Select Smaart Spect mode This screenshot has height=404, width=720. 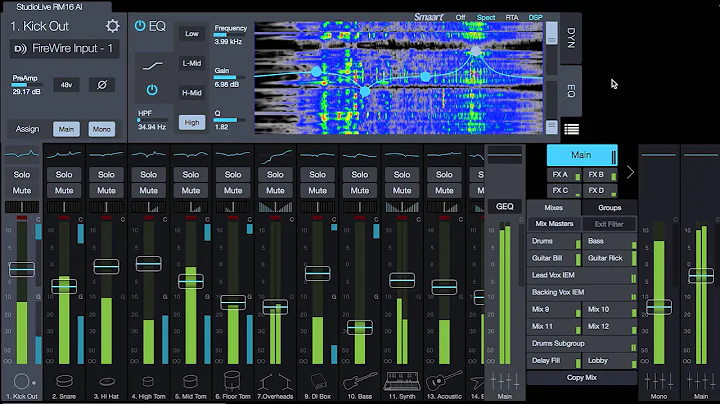(x=486, y=17)
